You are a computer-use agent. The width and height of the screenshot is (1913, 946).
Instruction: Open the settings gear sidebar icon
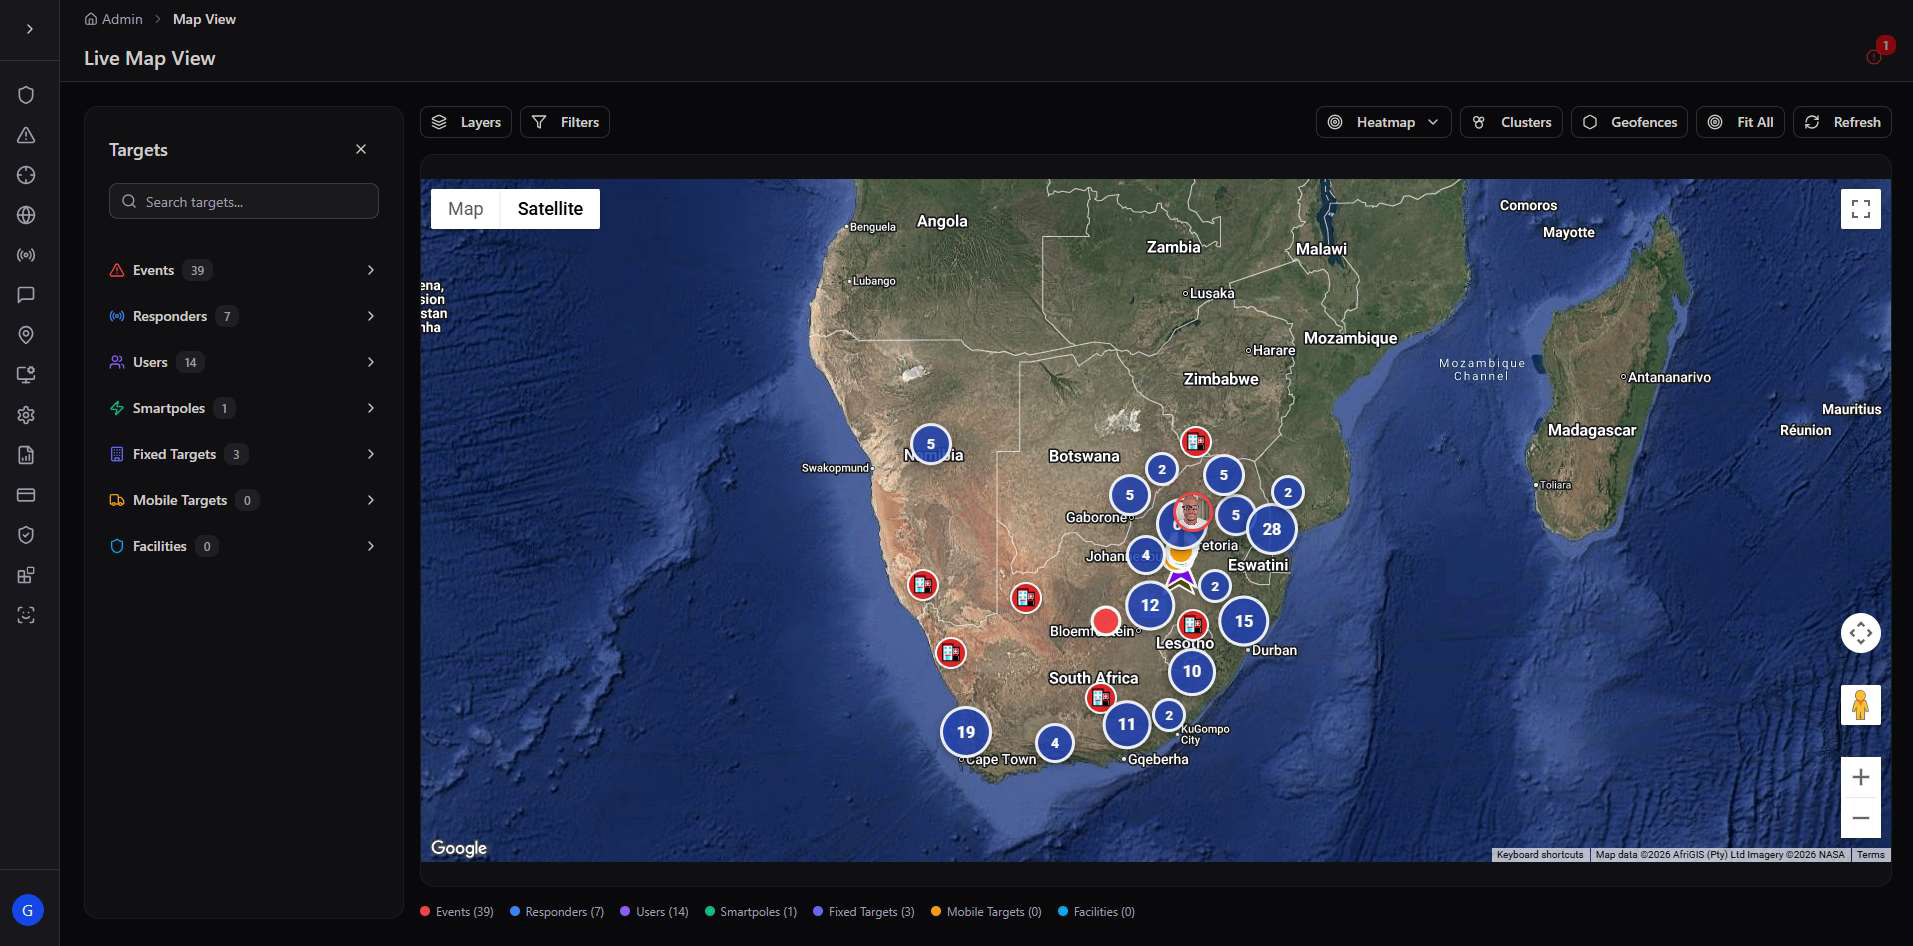[26, 415]
